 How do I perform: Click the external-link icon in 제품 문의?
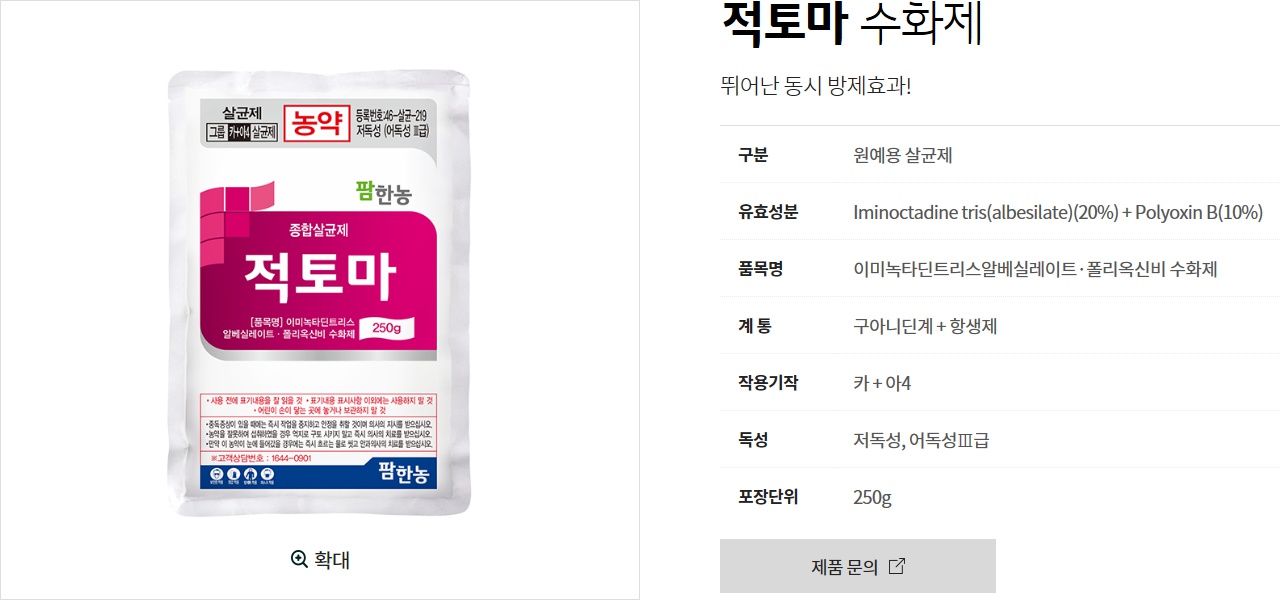[x=897, y=566]
